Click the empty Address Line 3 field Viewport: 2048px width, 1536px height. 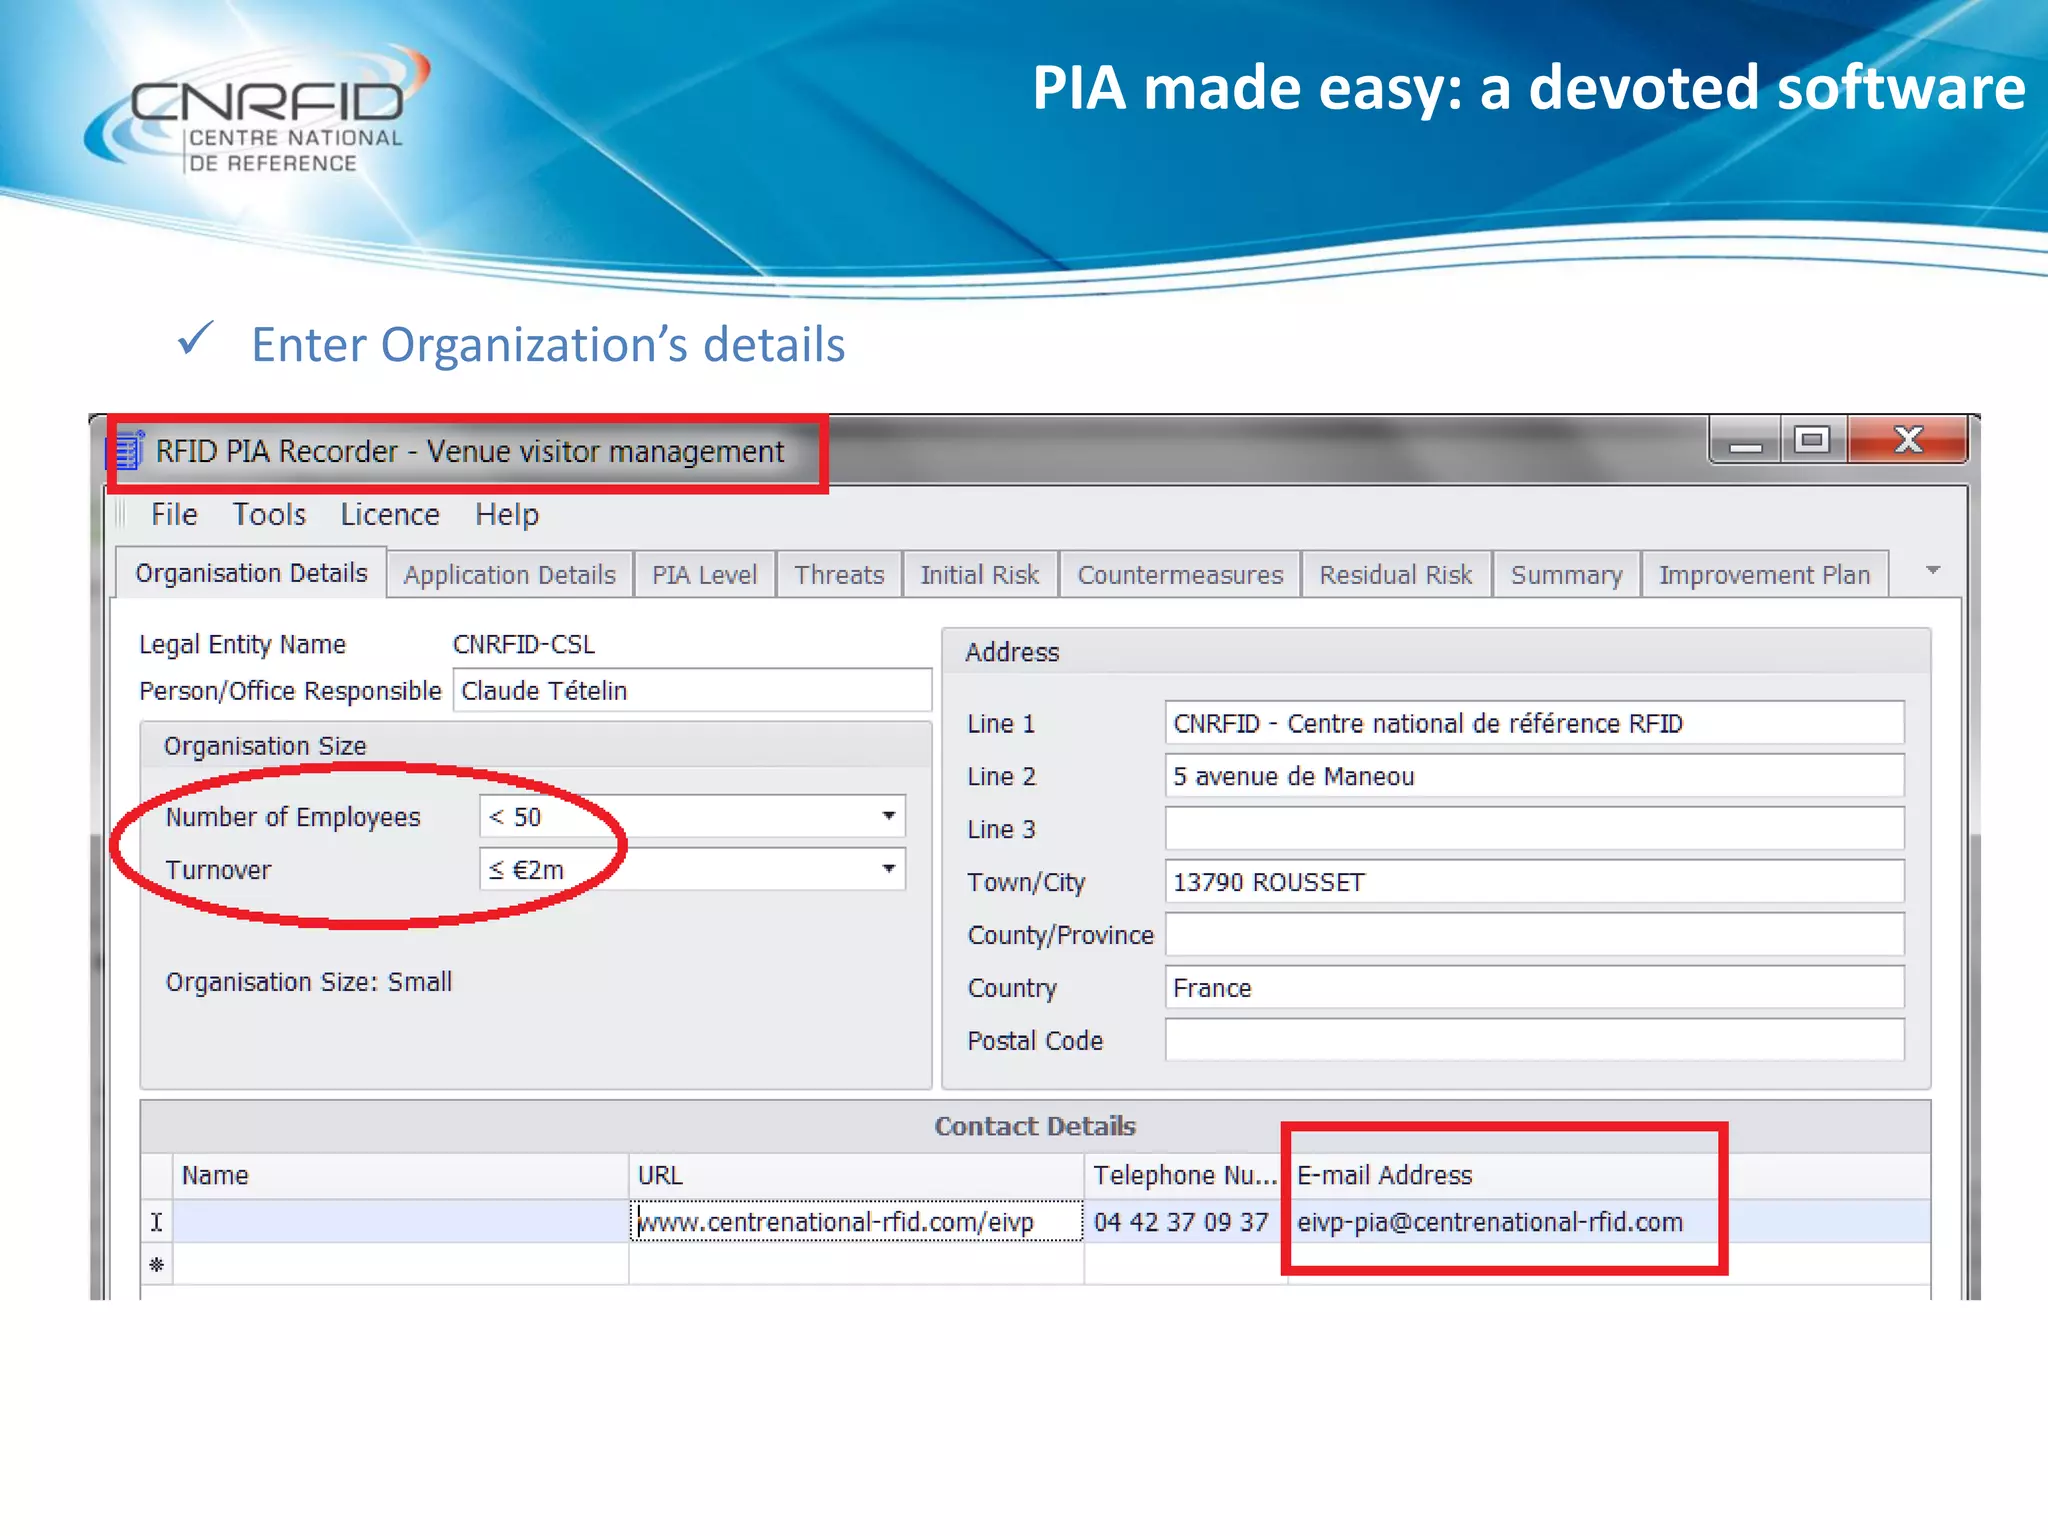pos(1534,829)
